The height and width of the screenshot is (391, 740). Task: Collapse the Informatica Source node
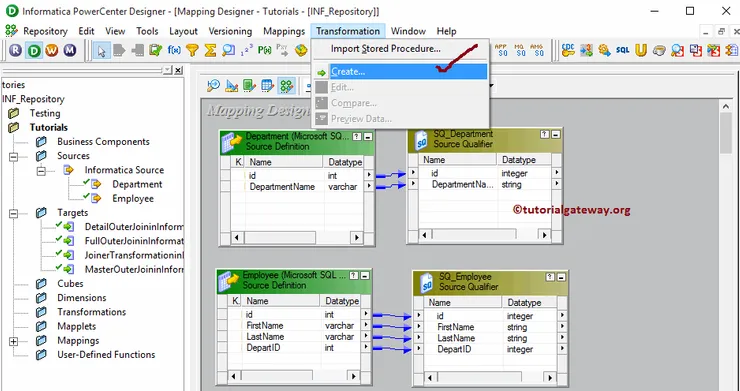(x=42, y=170)
